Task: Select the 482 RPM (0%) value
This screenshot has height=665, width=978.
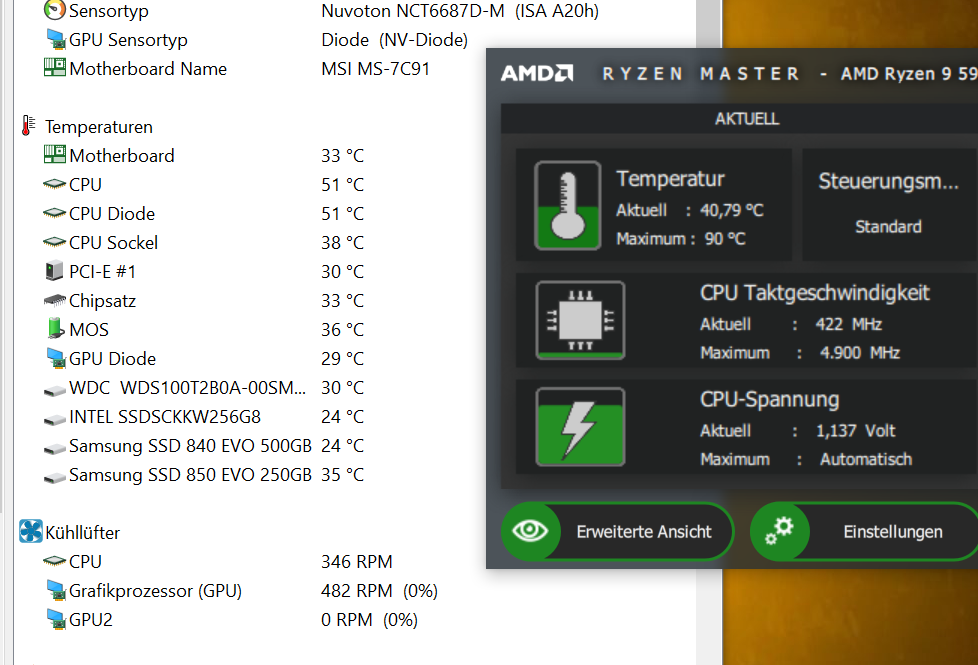Action: 379,591
